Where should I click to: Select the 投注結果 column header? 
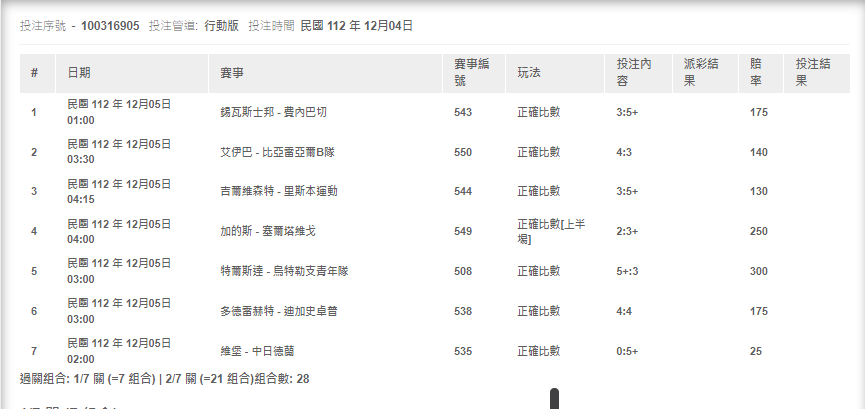point(813,73)
